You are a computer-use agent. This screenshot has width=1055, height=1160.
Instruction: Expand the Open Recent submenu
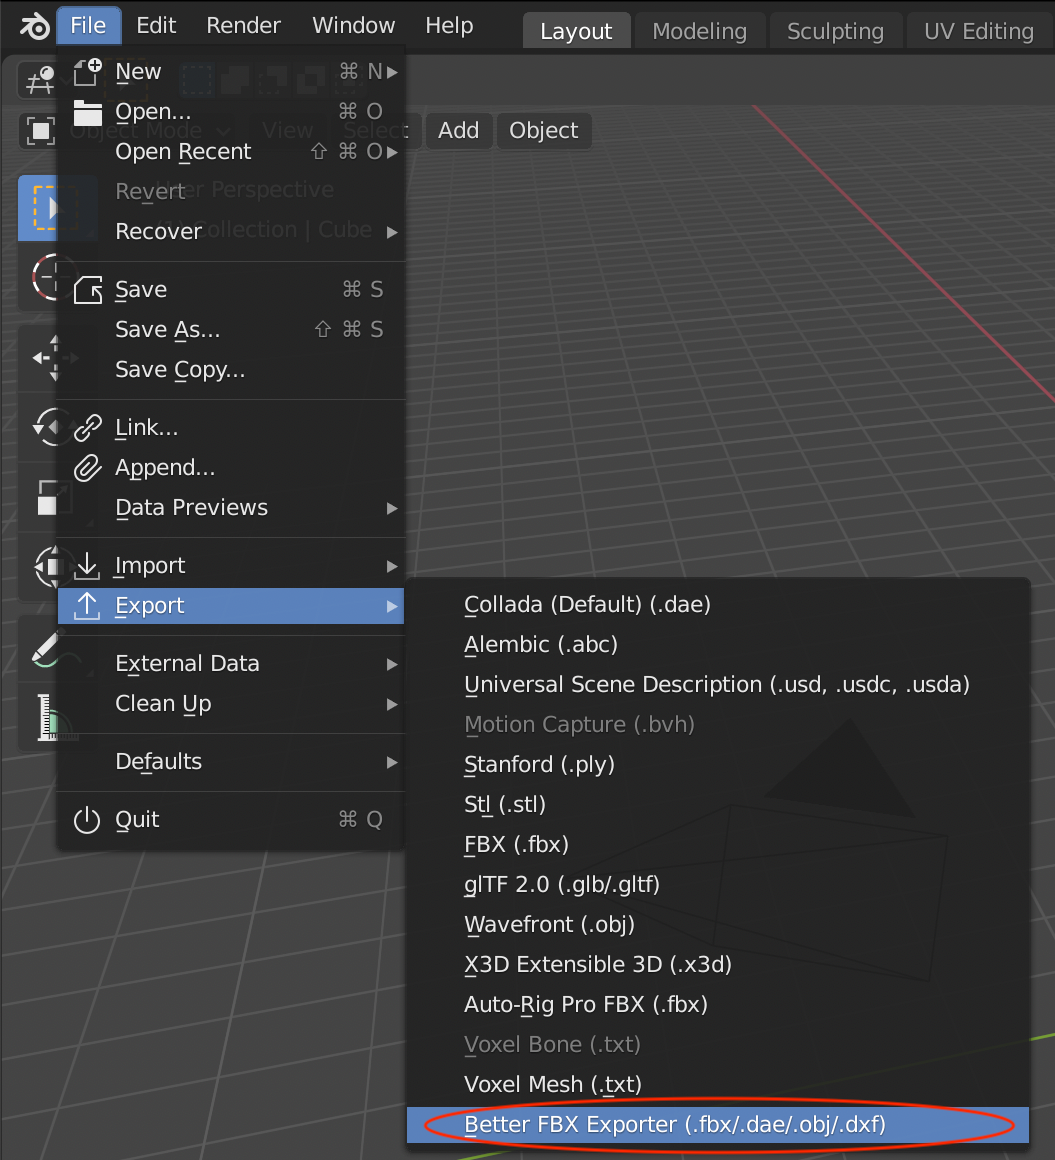232,152
